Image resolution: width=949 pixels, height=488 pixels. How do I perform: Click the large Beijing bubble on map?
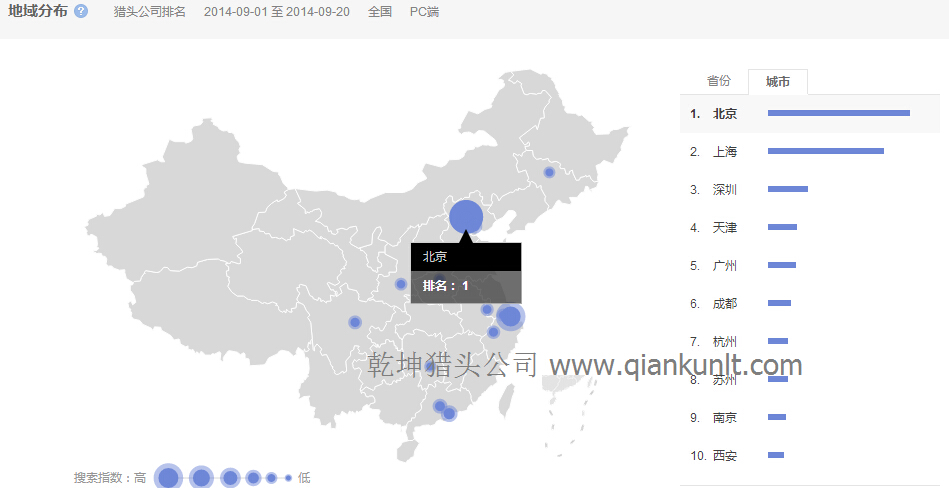[466, 217]
